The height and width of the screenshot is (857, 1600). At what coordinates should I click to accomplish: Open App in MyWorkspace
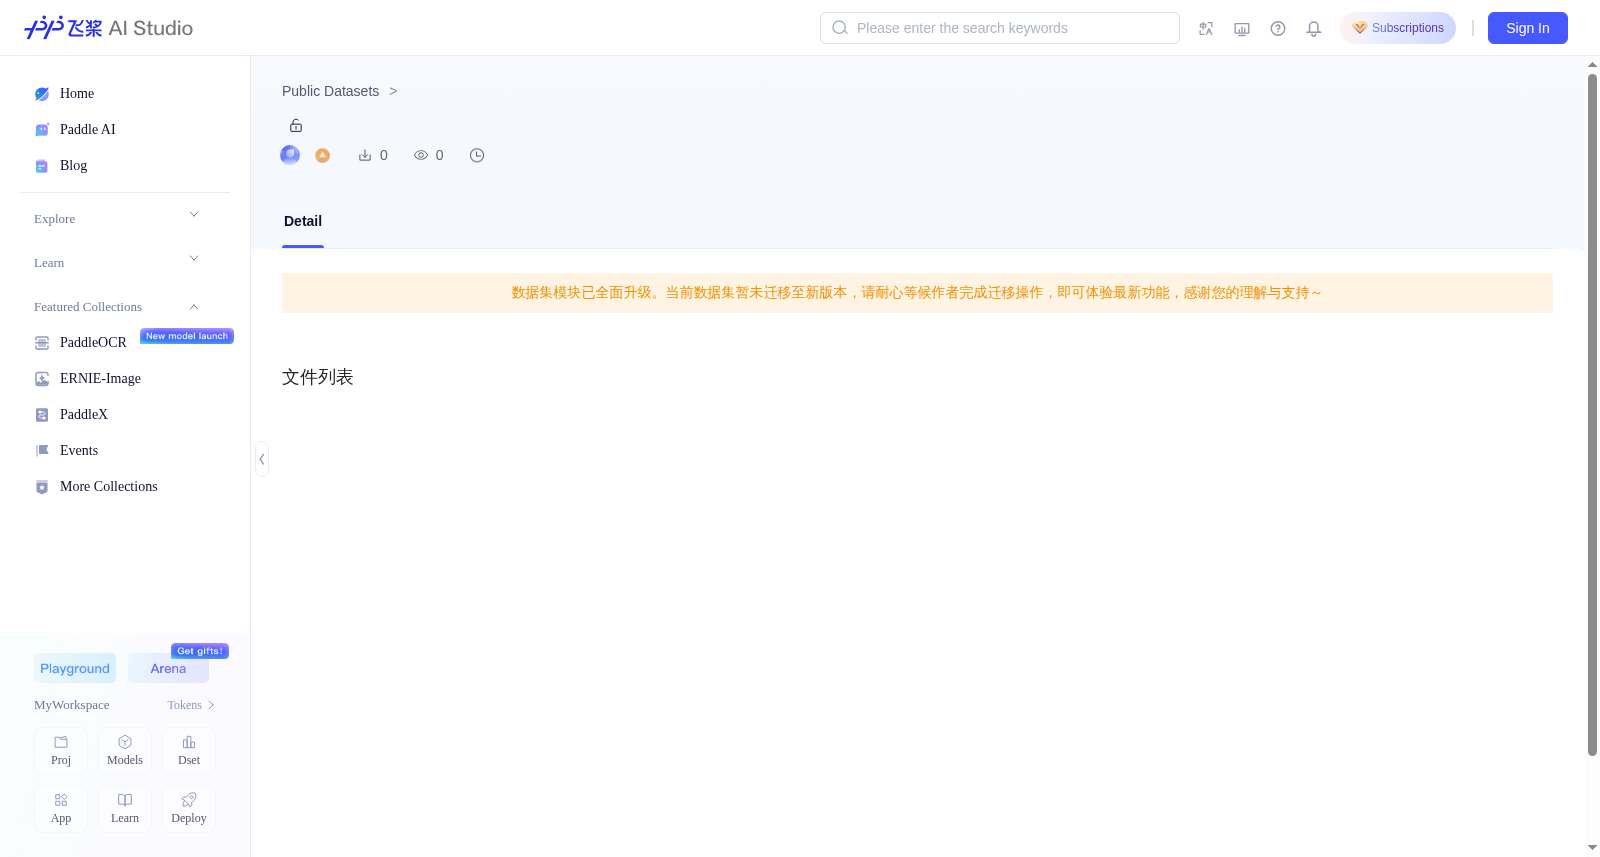click(61, 809)
